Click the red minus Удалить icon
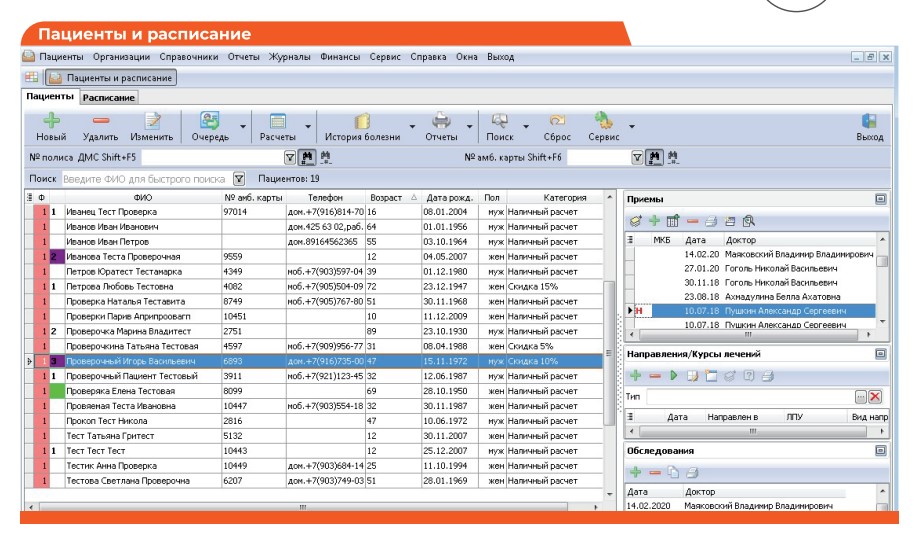This screenshot has height=539, width=914. tap(100, 120)
